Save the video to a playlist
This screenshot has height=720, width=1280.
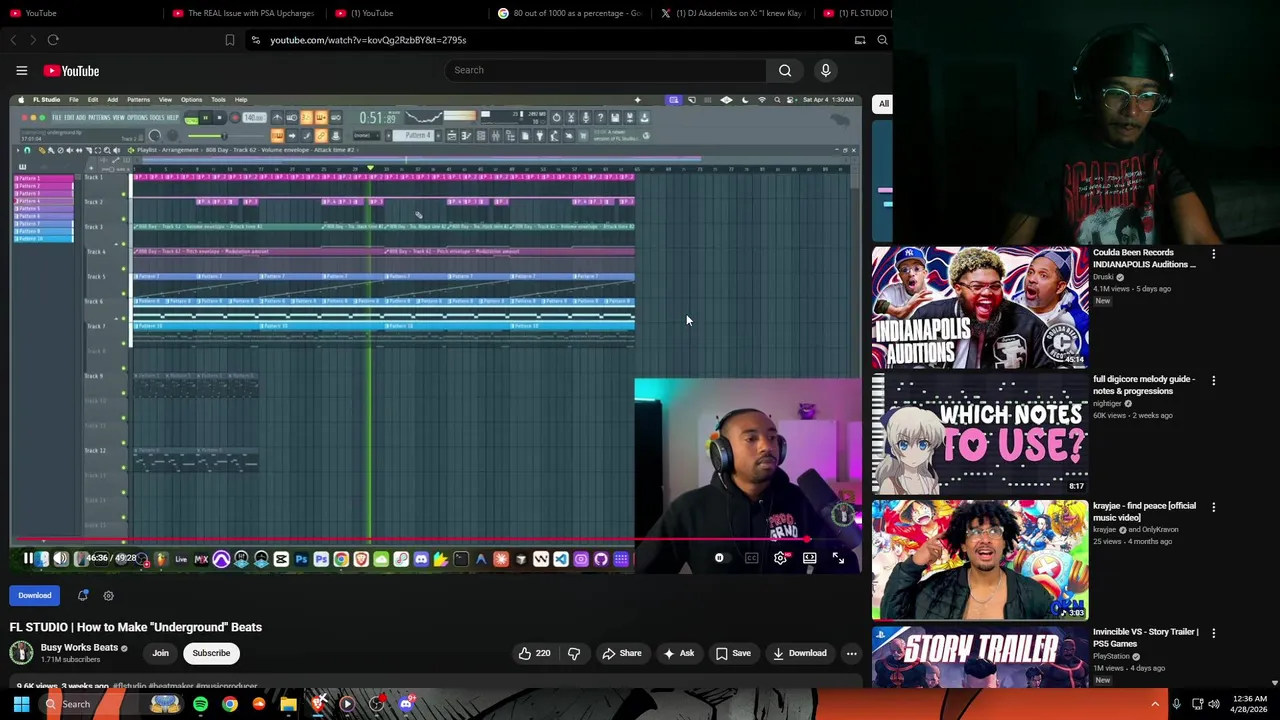[733, 653]
